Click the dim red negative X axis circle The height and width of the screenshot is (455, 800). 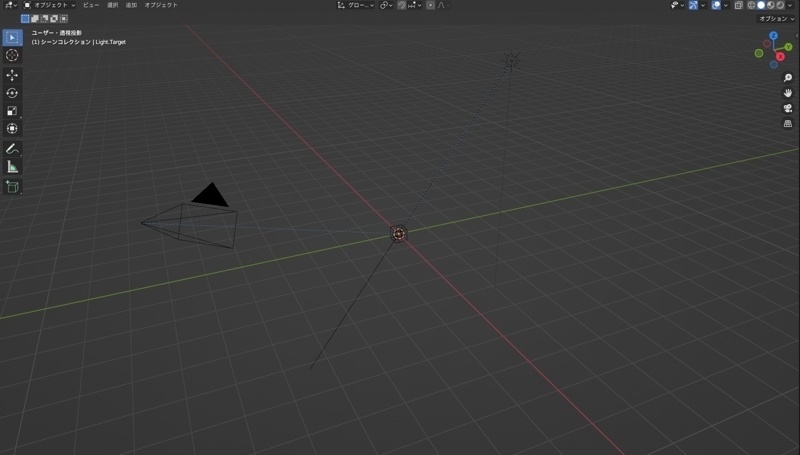click(x=767, y=44)
